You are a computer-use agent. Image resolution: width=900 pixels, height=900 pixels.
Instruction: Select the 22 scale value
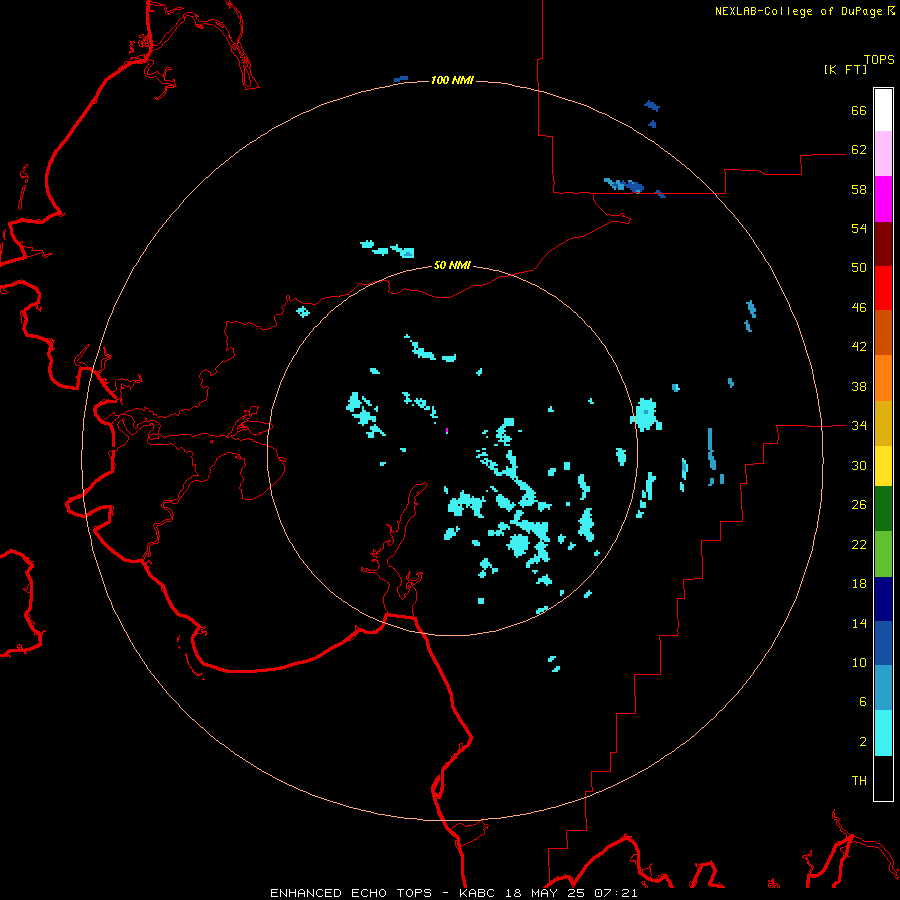(x=859, y=545)
